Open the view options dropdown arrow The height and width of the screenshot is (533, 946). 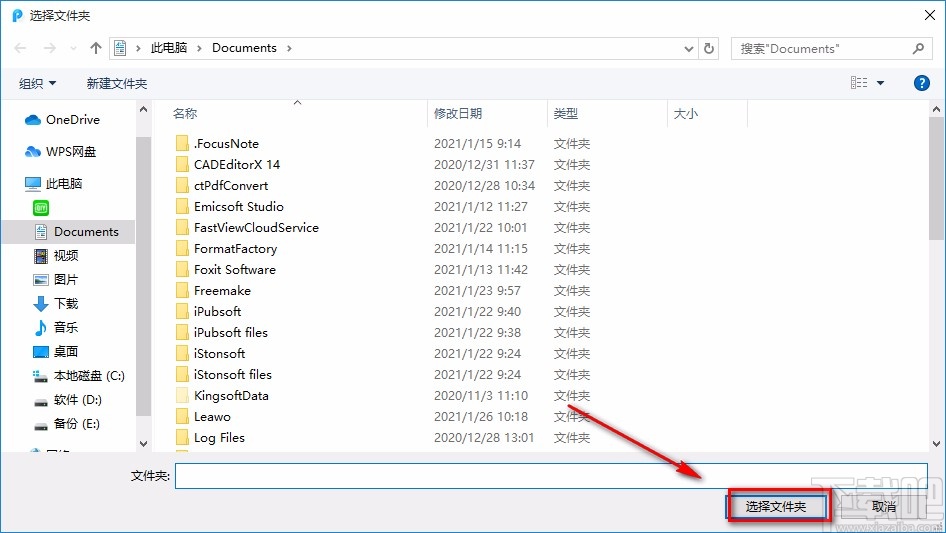click(x=880, y=83)
